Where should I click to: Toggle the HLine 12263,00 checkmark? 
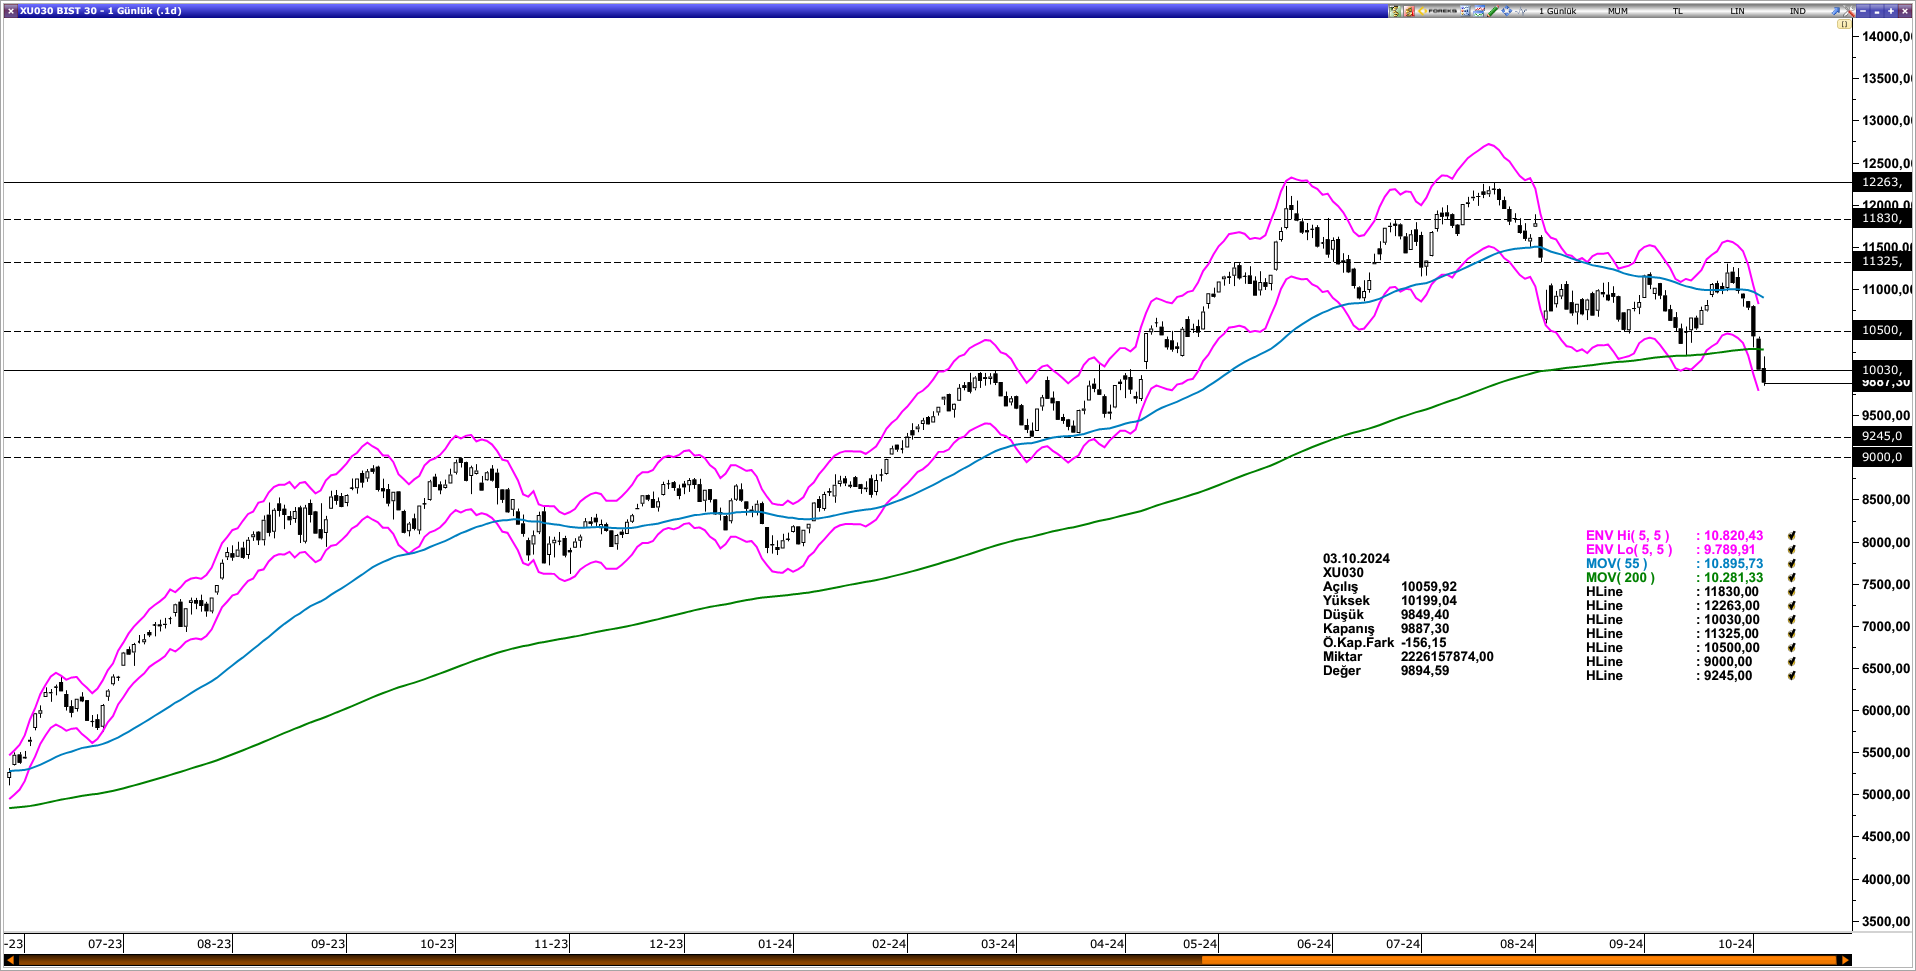pos(1792,606)
